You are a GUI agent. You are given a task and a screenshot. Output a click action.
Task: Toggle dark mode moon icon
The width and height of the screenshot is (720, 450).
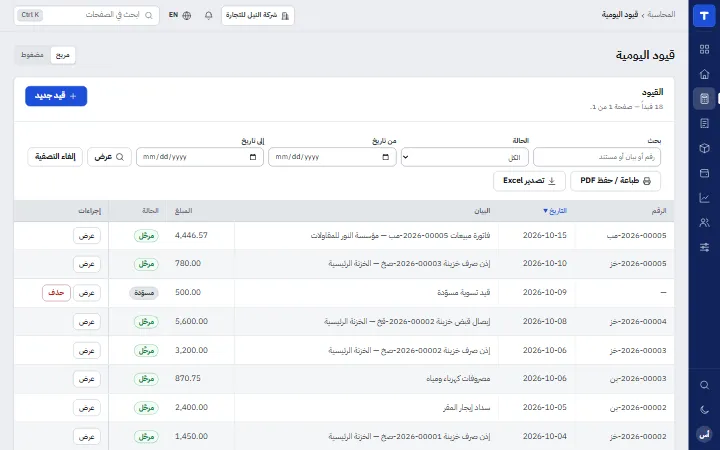click(704, 410)
